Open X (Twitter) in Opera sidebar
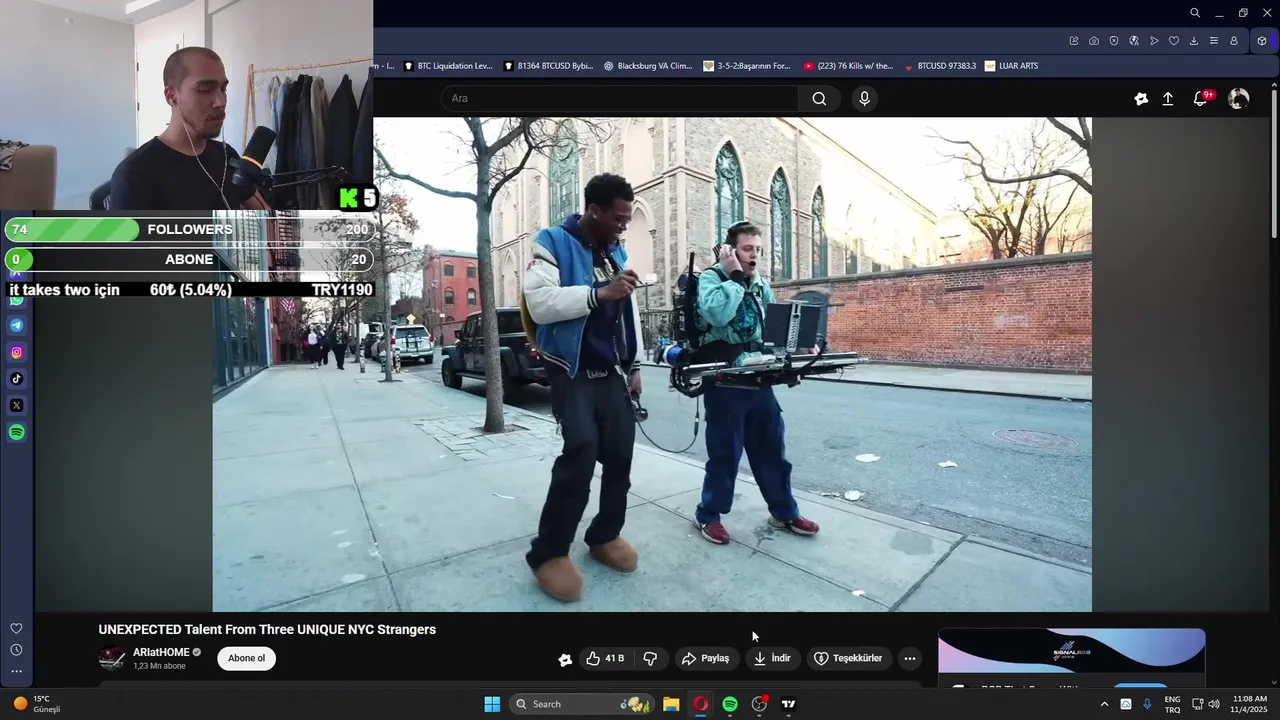Viewport: 1280px width, 720px height. coord(17,406)
